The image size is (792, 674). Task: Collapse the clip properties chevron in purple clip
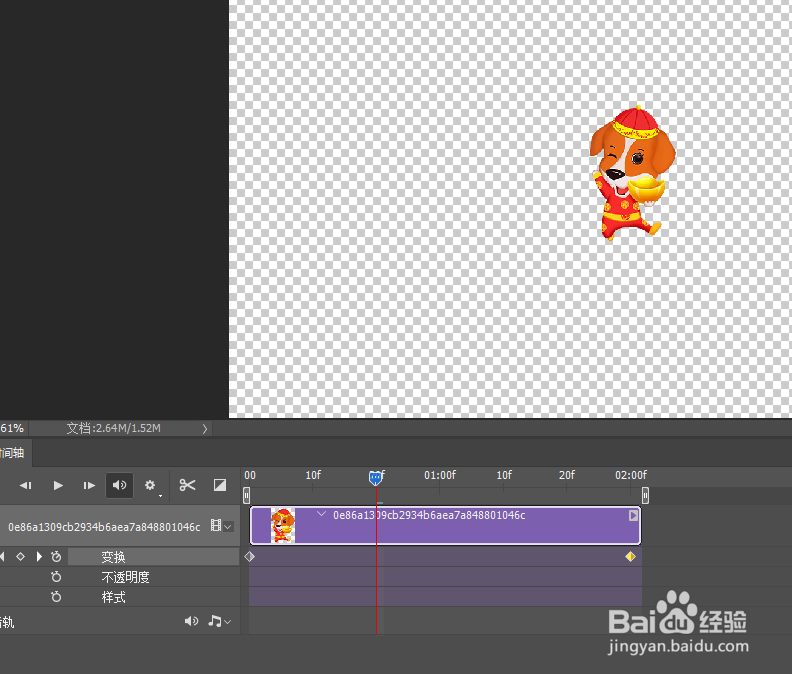(x=321, y=514)
